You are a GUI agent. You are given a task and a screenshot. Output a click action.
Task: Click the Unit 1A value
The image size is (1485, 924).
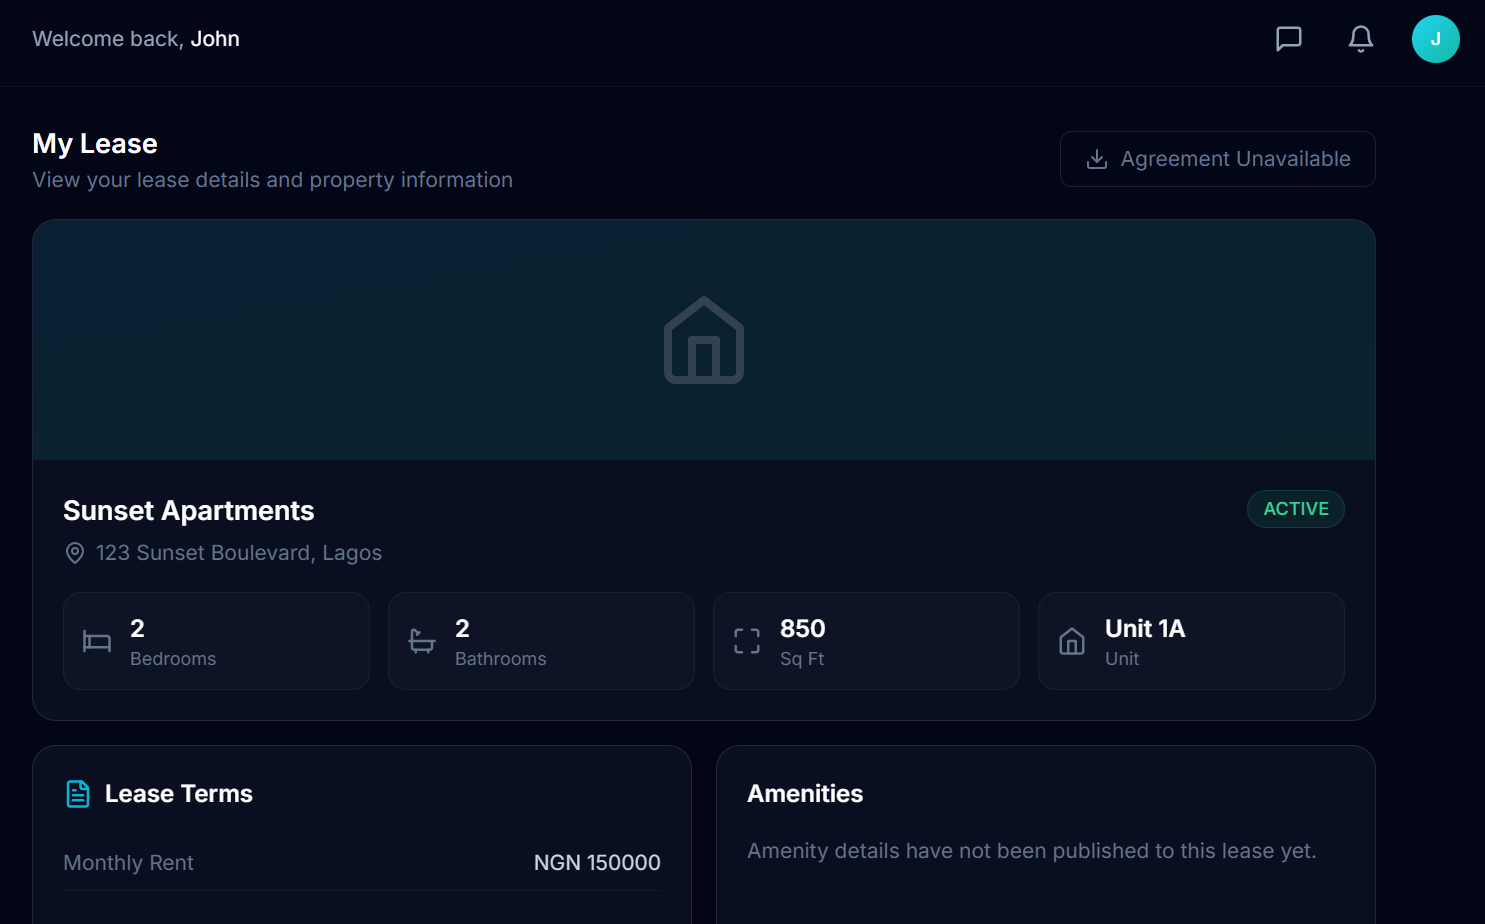point(1145,629)
